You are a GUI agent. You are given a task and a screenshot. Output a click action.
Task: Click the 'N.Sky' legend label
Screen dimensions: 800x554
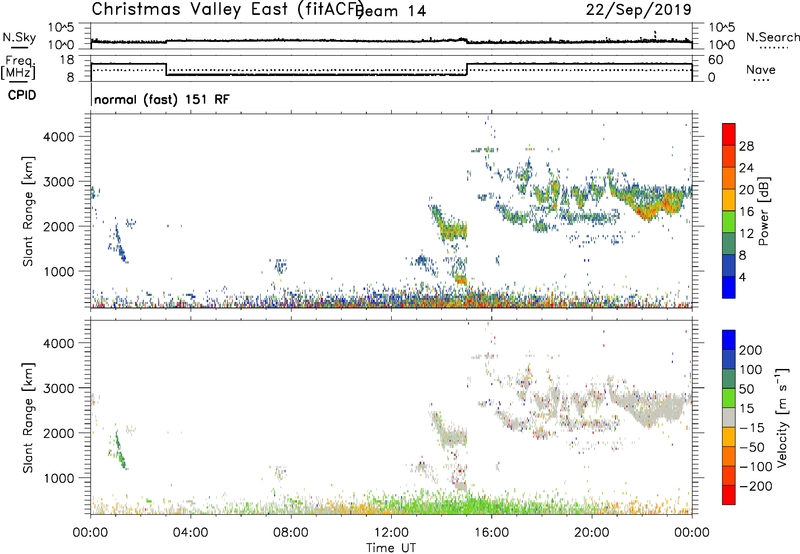pyautogui.click(x=19, y=37)
